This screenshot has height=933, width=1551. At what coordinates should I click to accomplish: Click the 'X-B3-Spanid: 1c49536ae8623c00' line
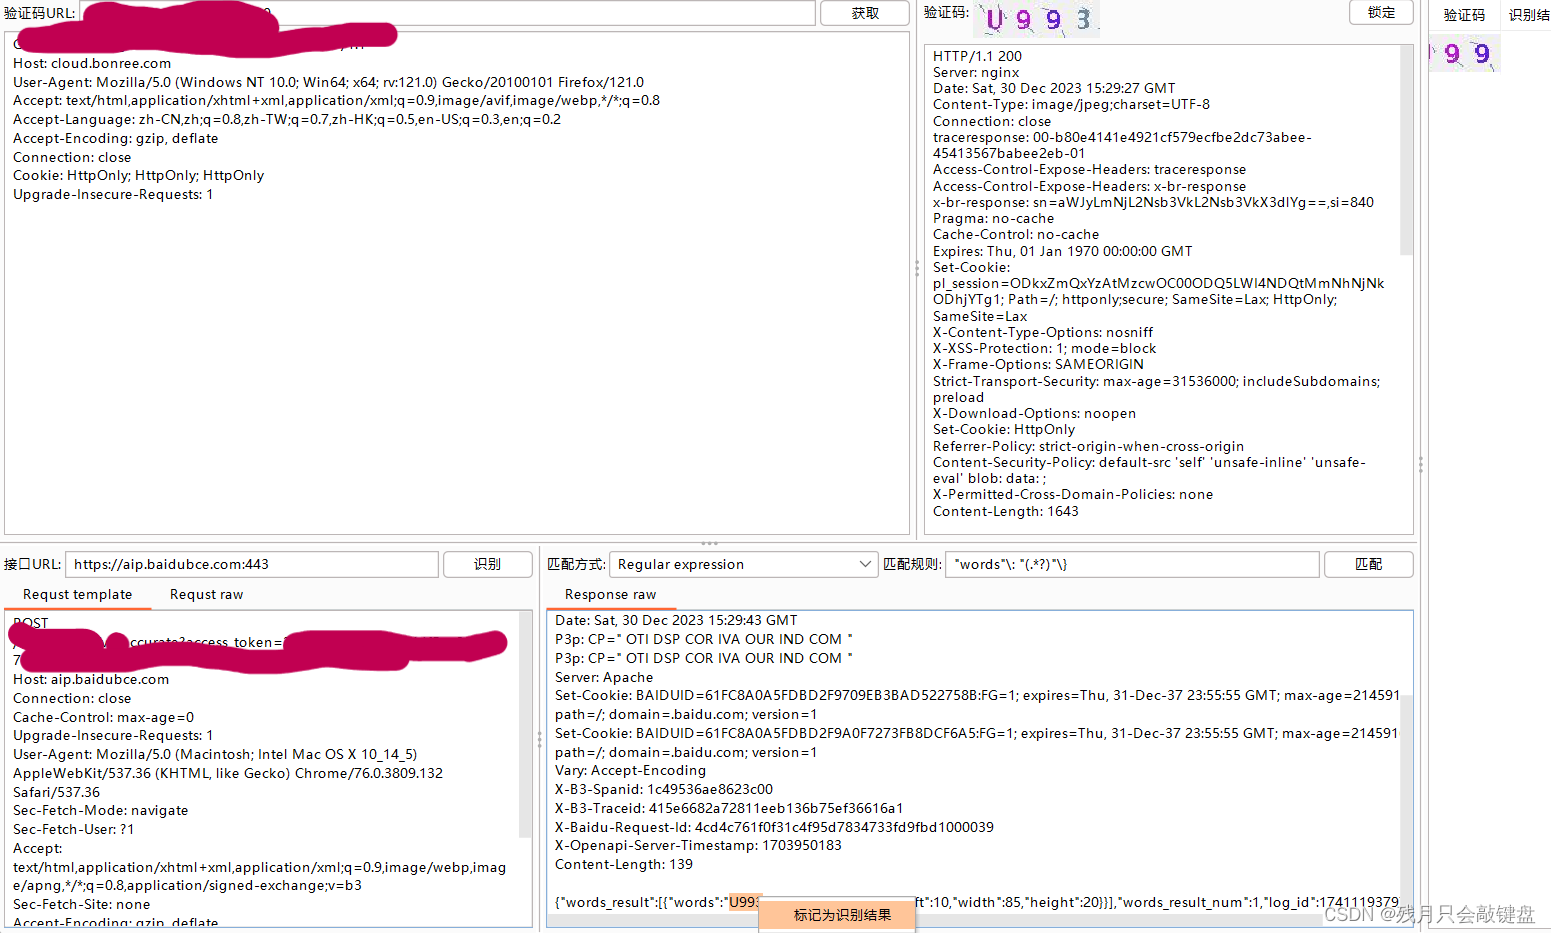(664, 789)
